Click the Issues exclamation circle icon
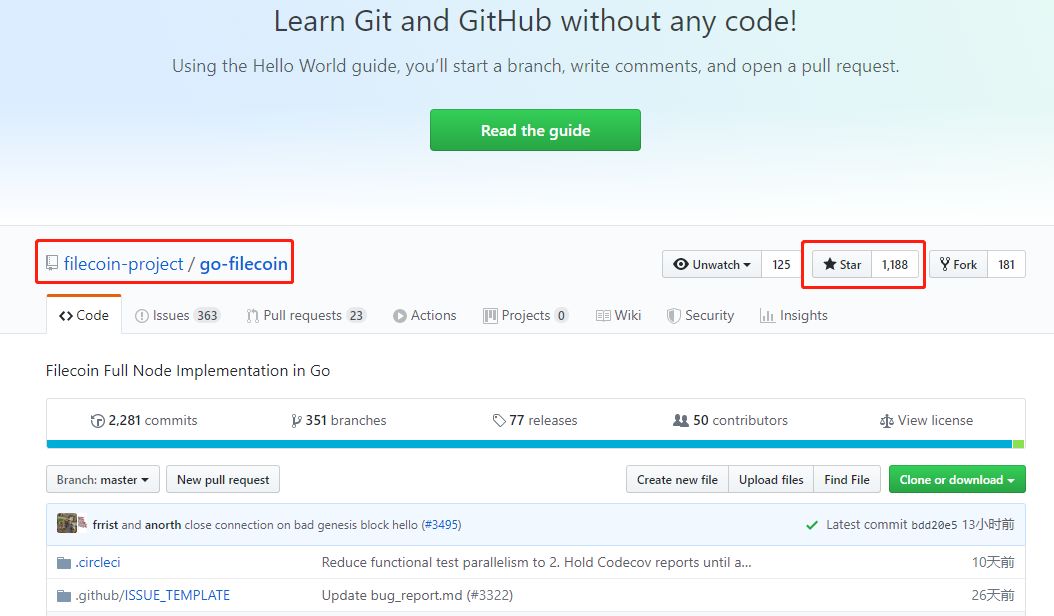Viewport: 1054px width, 616px height. point(141,315)
